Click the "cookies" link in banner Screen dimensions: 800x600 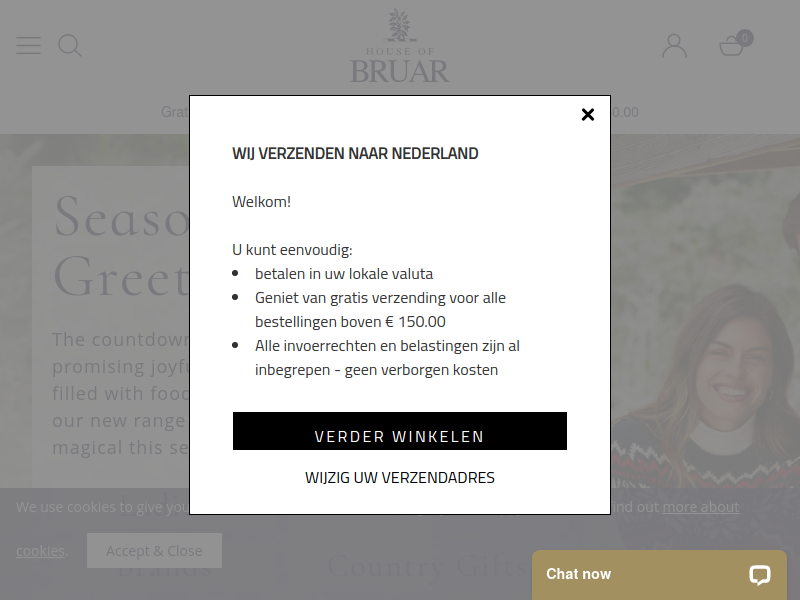pyautogui.click(x=40, y=551)
